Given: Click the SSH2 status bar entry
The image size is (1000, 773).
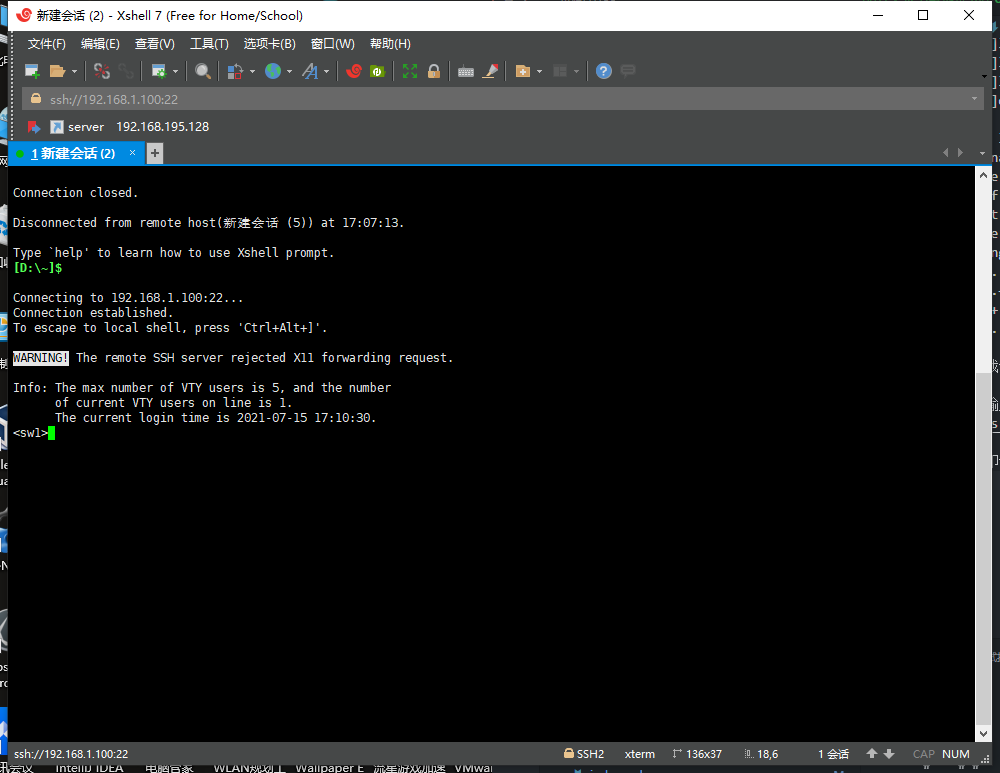Looking at the screenshot, I should (584, 754).
